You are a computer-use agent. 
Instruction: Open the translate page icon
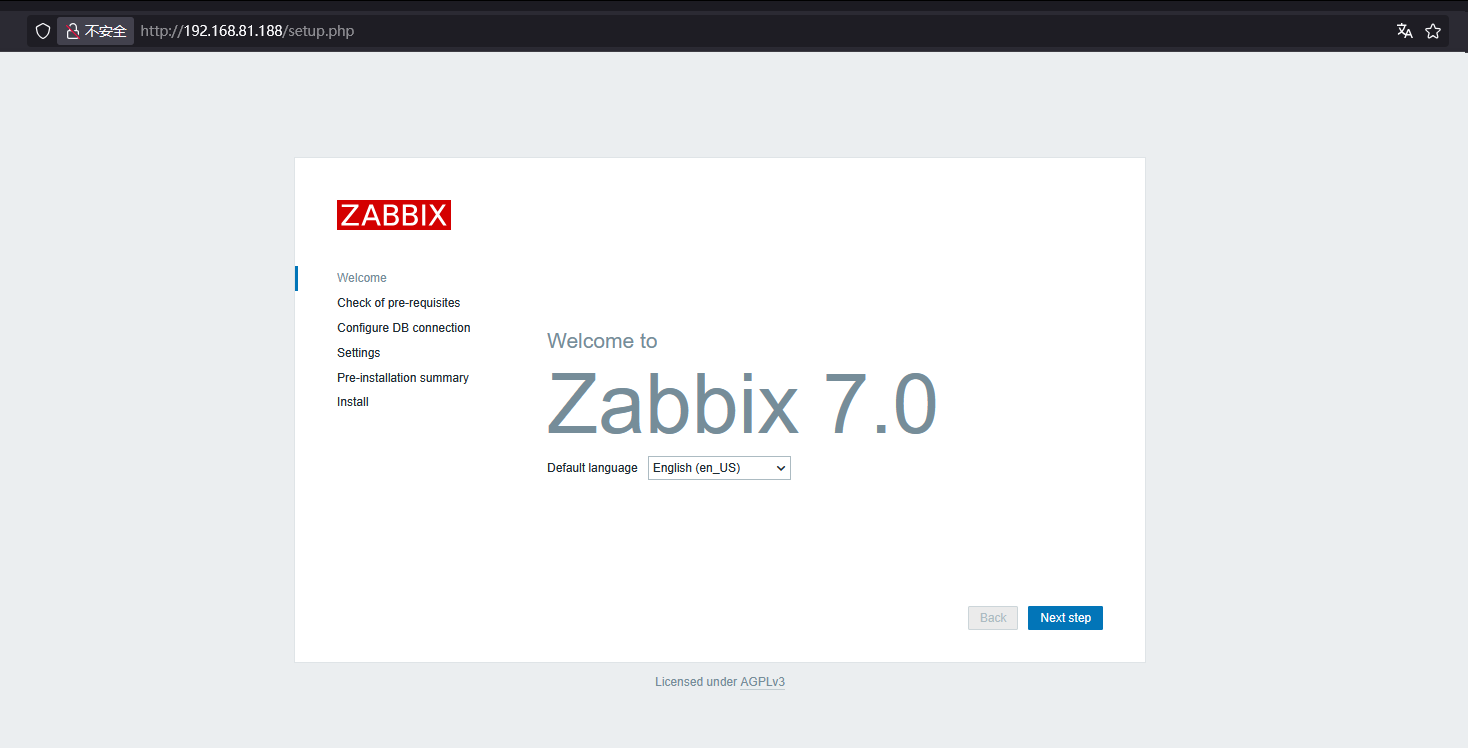pyautogui.click(x=1404, y=30)
